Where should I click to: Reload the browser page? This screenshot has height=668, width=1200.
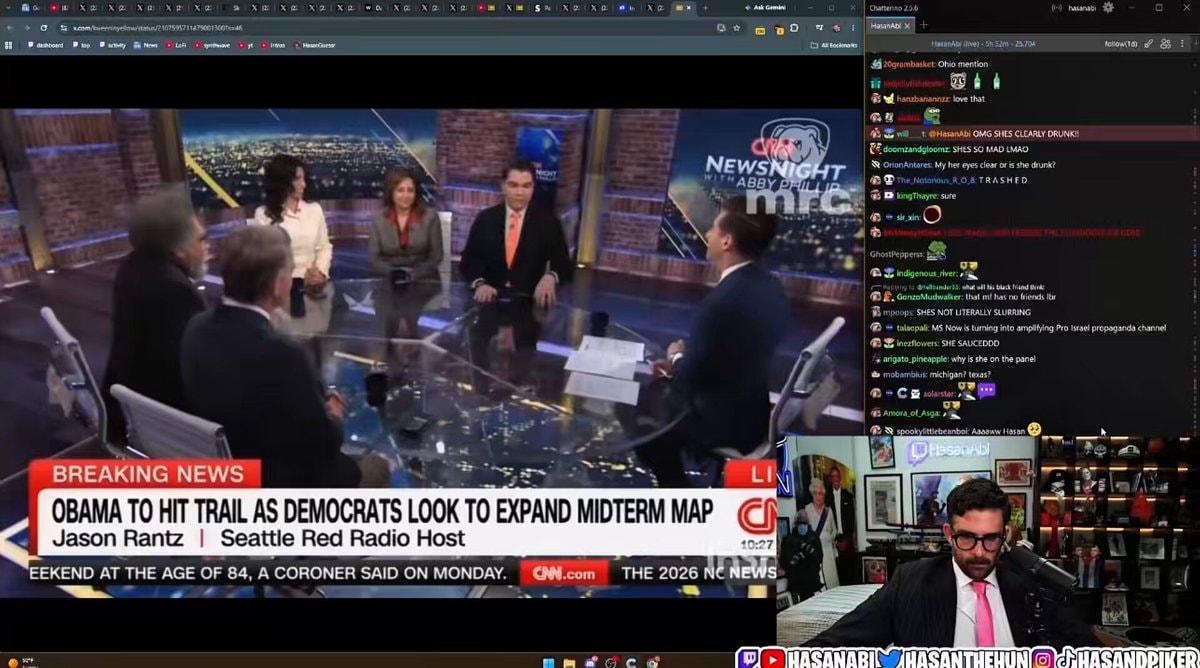[x=44, y=28]
